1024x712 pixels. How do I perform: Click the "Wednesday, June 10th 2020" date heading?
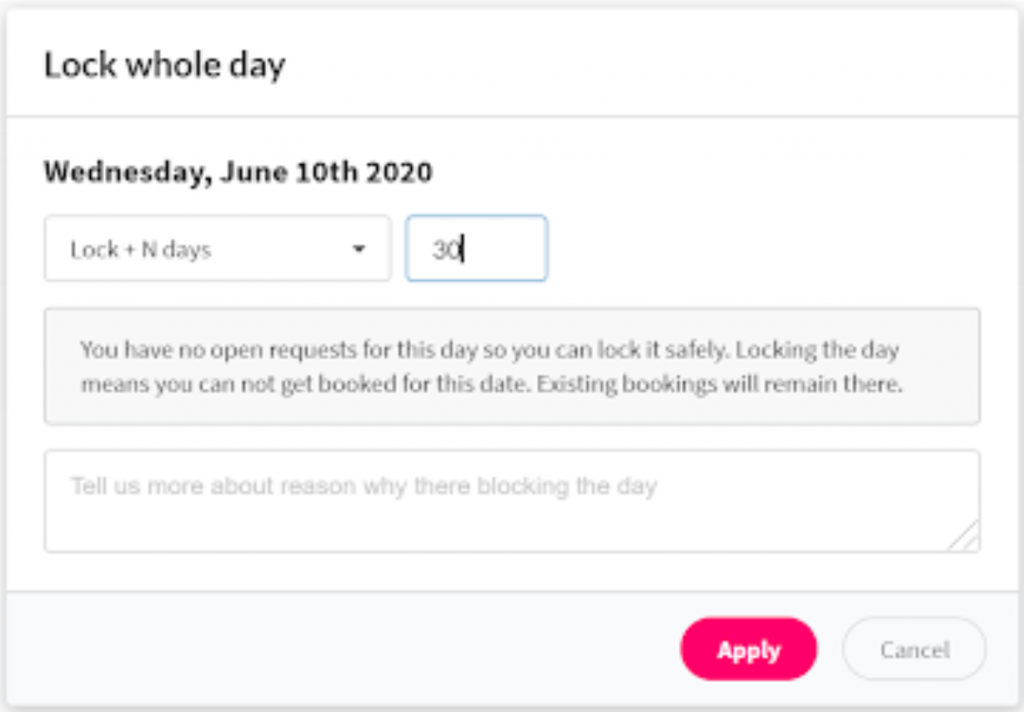coord(238,172)
